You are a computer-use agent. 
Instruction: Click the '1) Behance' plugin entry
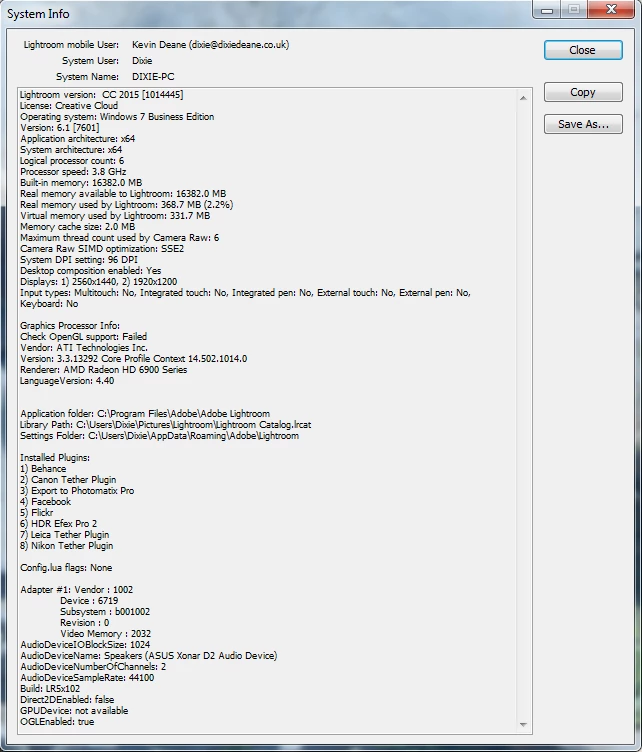[x=43, y=469]
